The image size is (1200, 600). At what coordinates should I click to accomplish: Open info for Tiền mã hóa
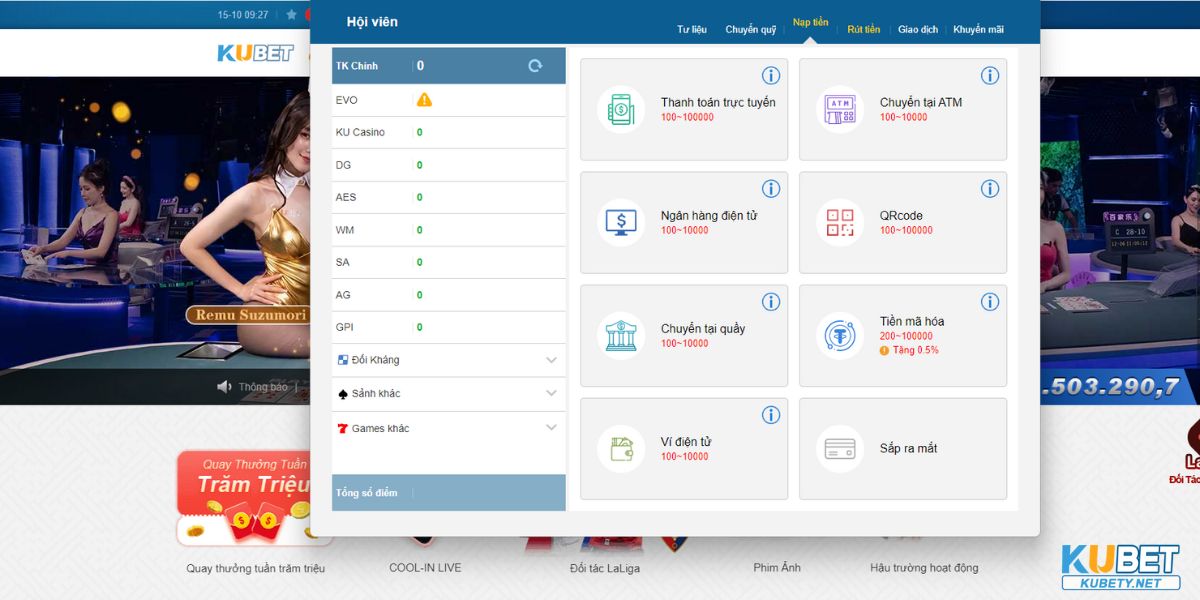point(989,302)
